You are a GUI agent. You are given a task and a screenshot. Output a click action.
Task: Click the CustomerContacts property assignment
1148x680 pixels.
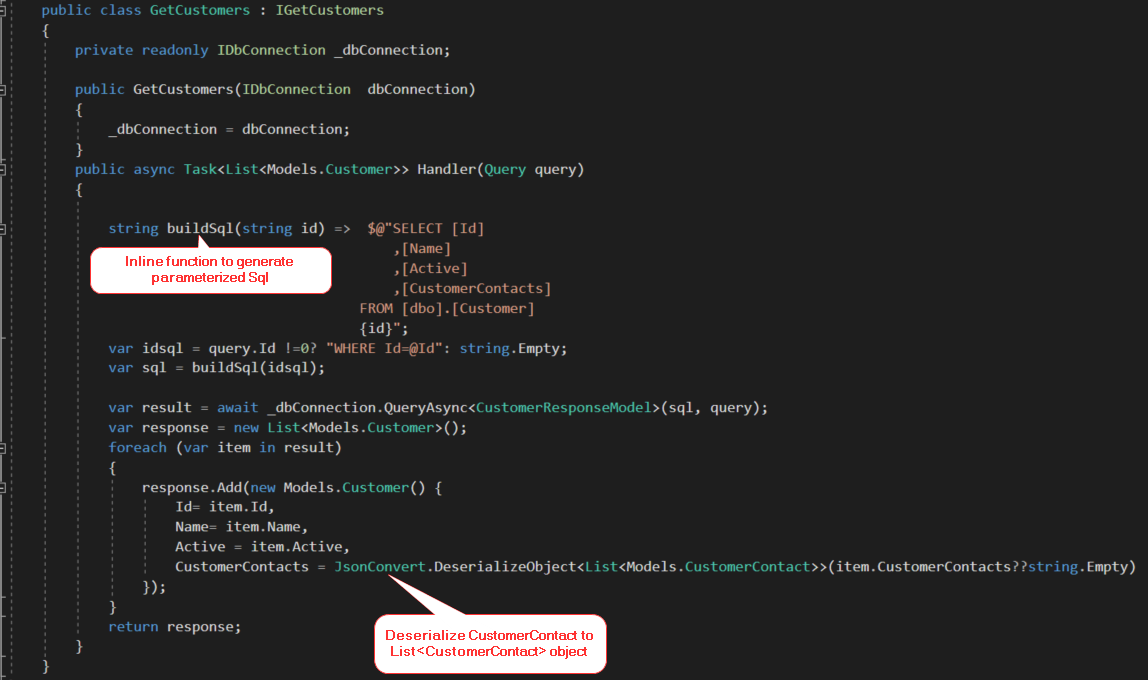240,566
